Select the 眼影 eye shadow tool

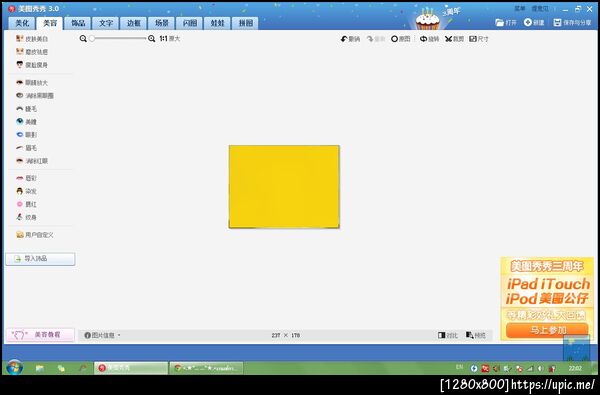pos(26,135)
